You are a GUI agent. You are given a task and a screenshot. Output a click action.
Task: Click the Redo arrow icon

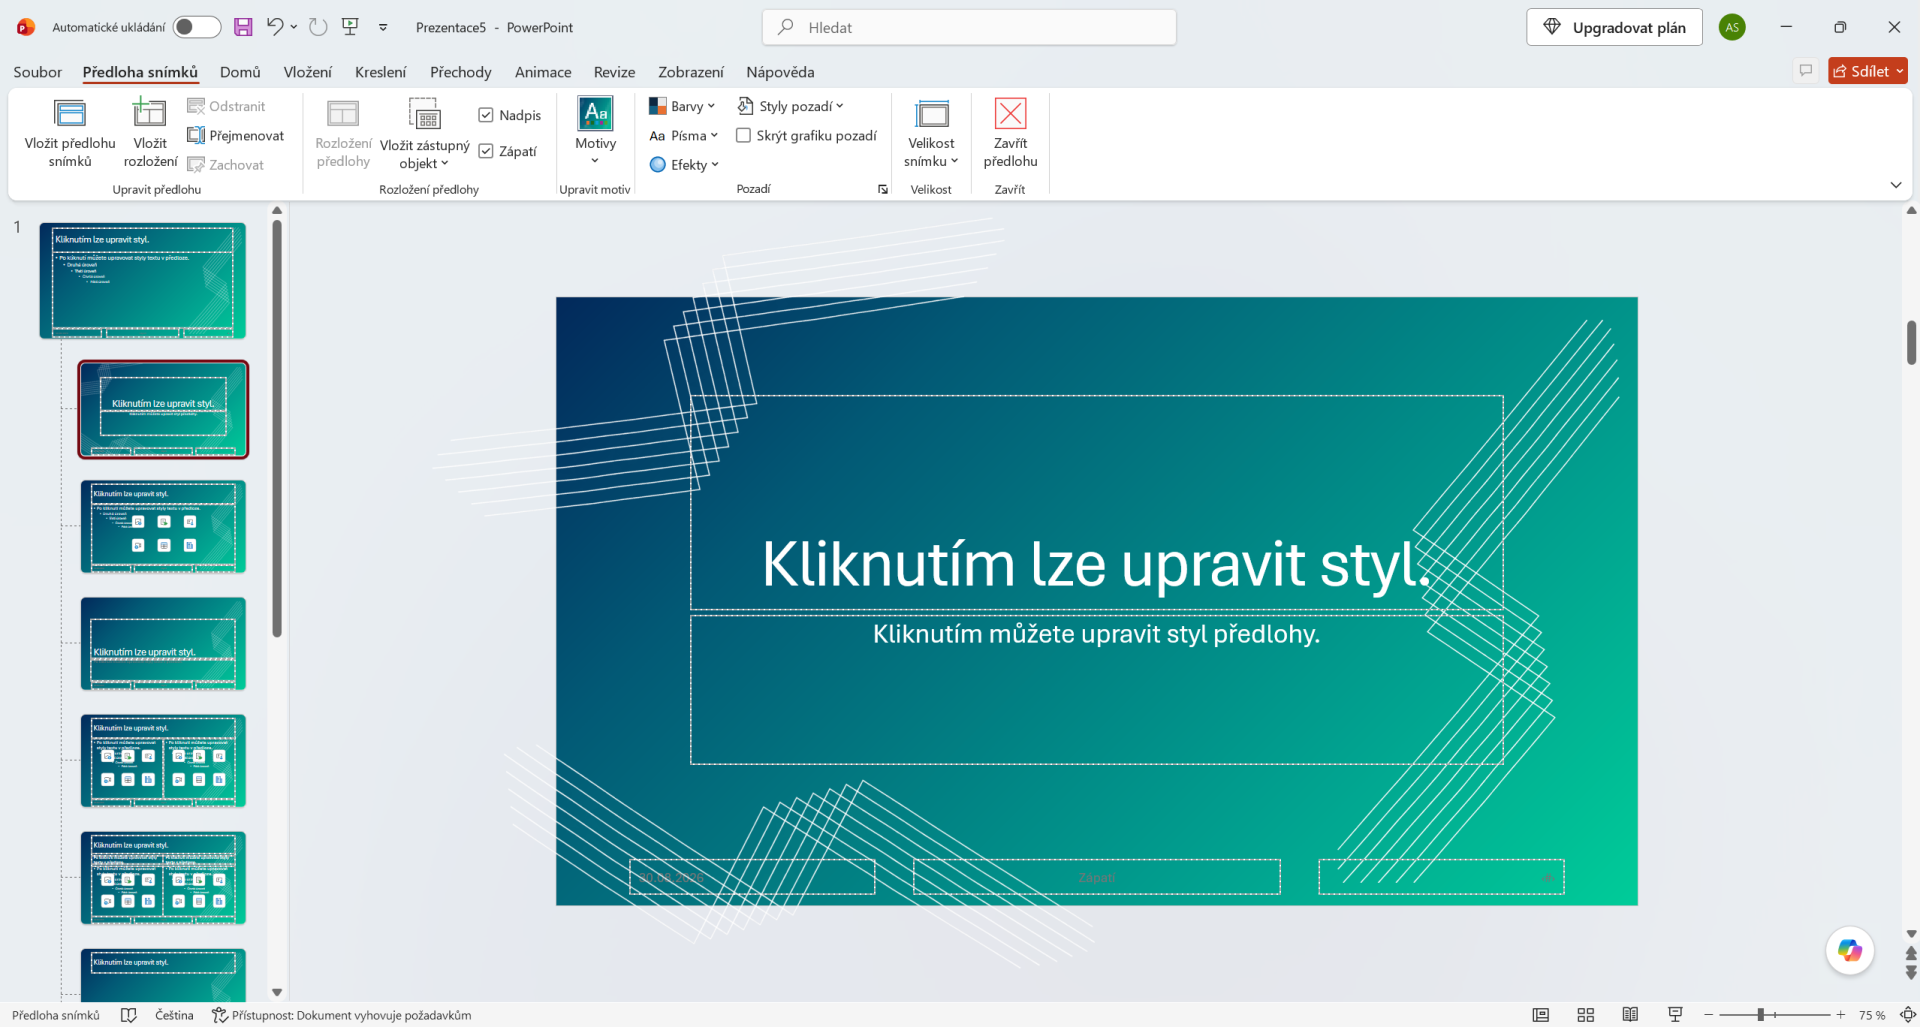(318, 27)
